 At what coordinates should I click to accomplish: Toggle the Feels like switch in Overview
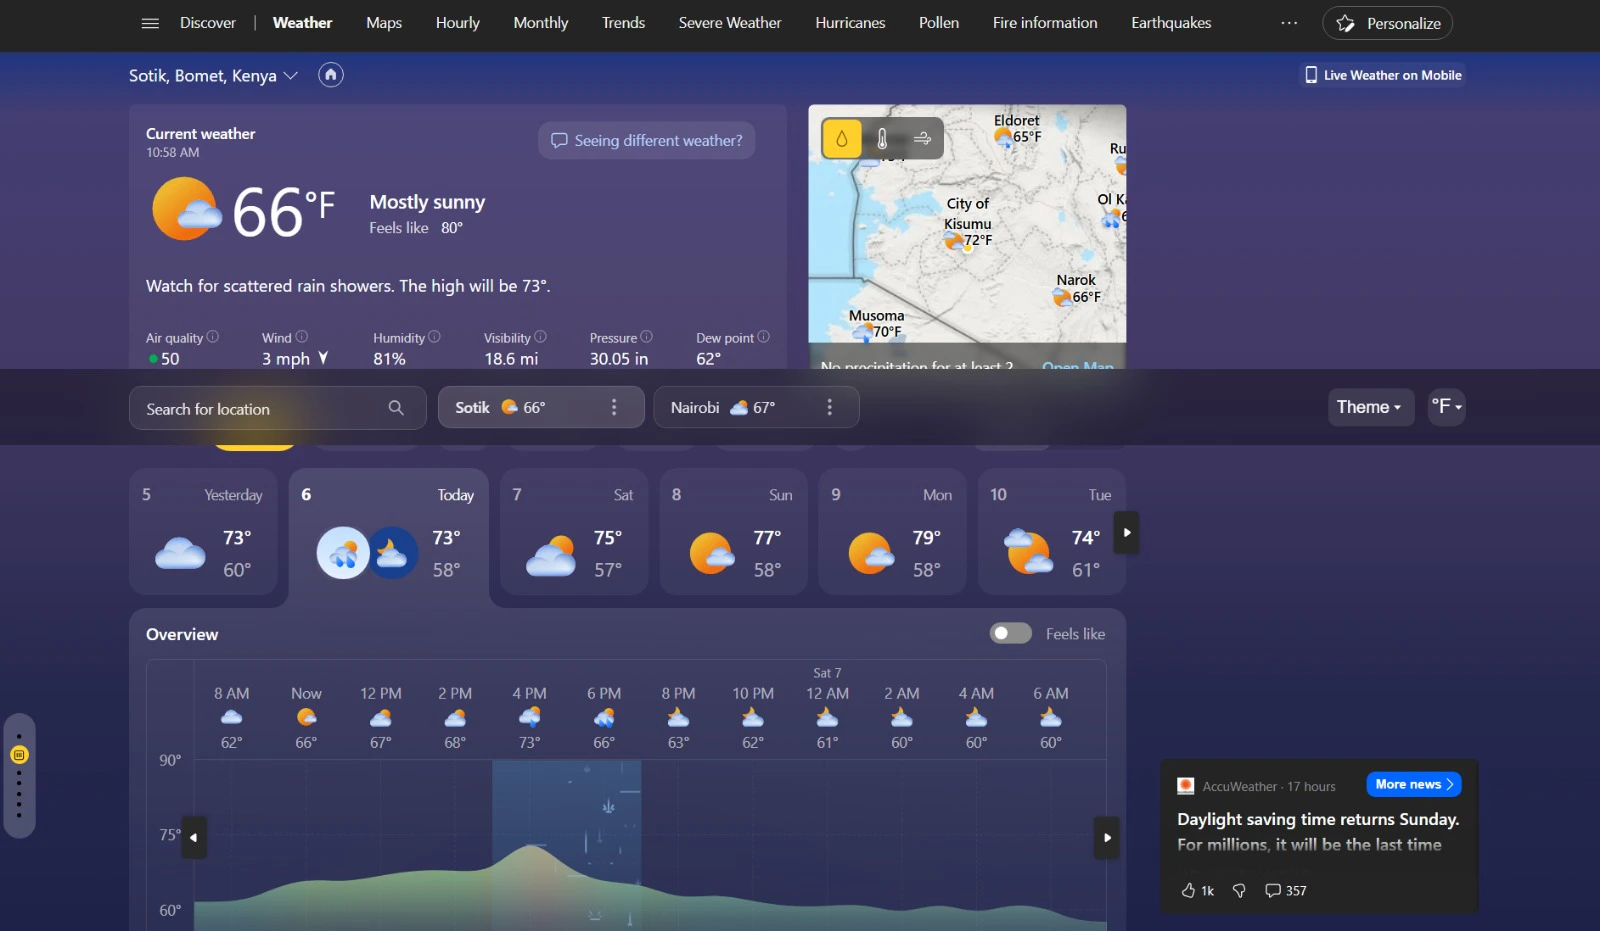point(1010,633)
